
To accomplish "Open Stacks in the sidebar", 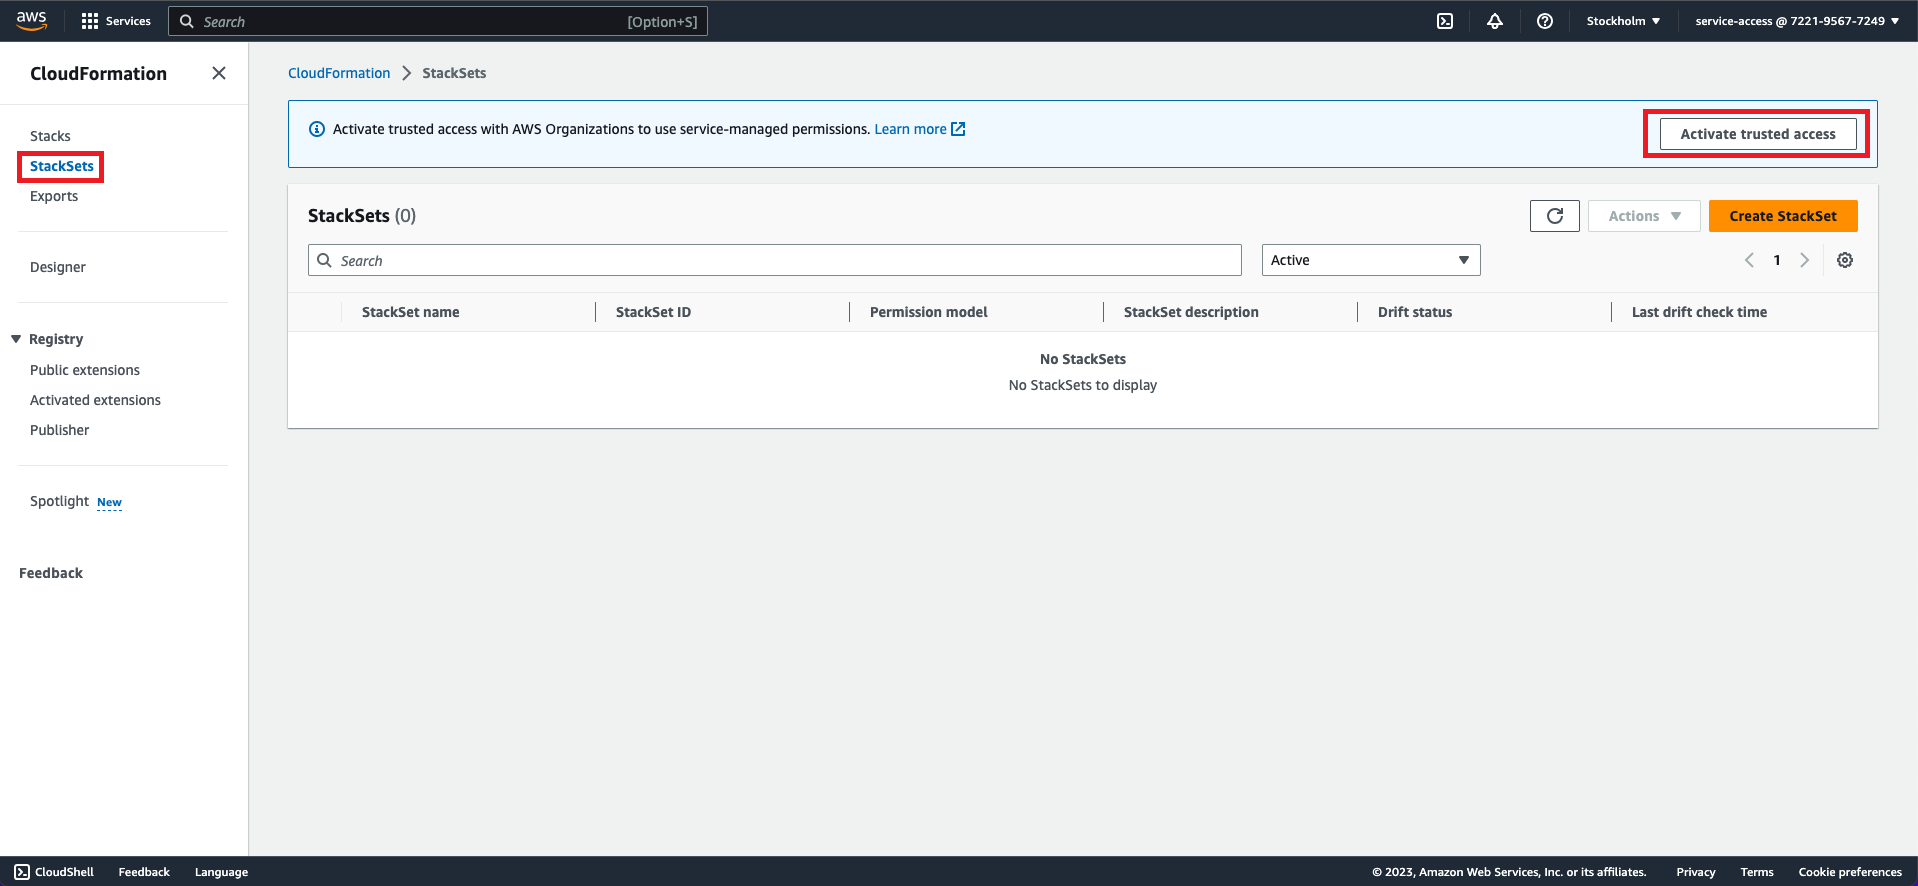I will click(50, 136).
